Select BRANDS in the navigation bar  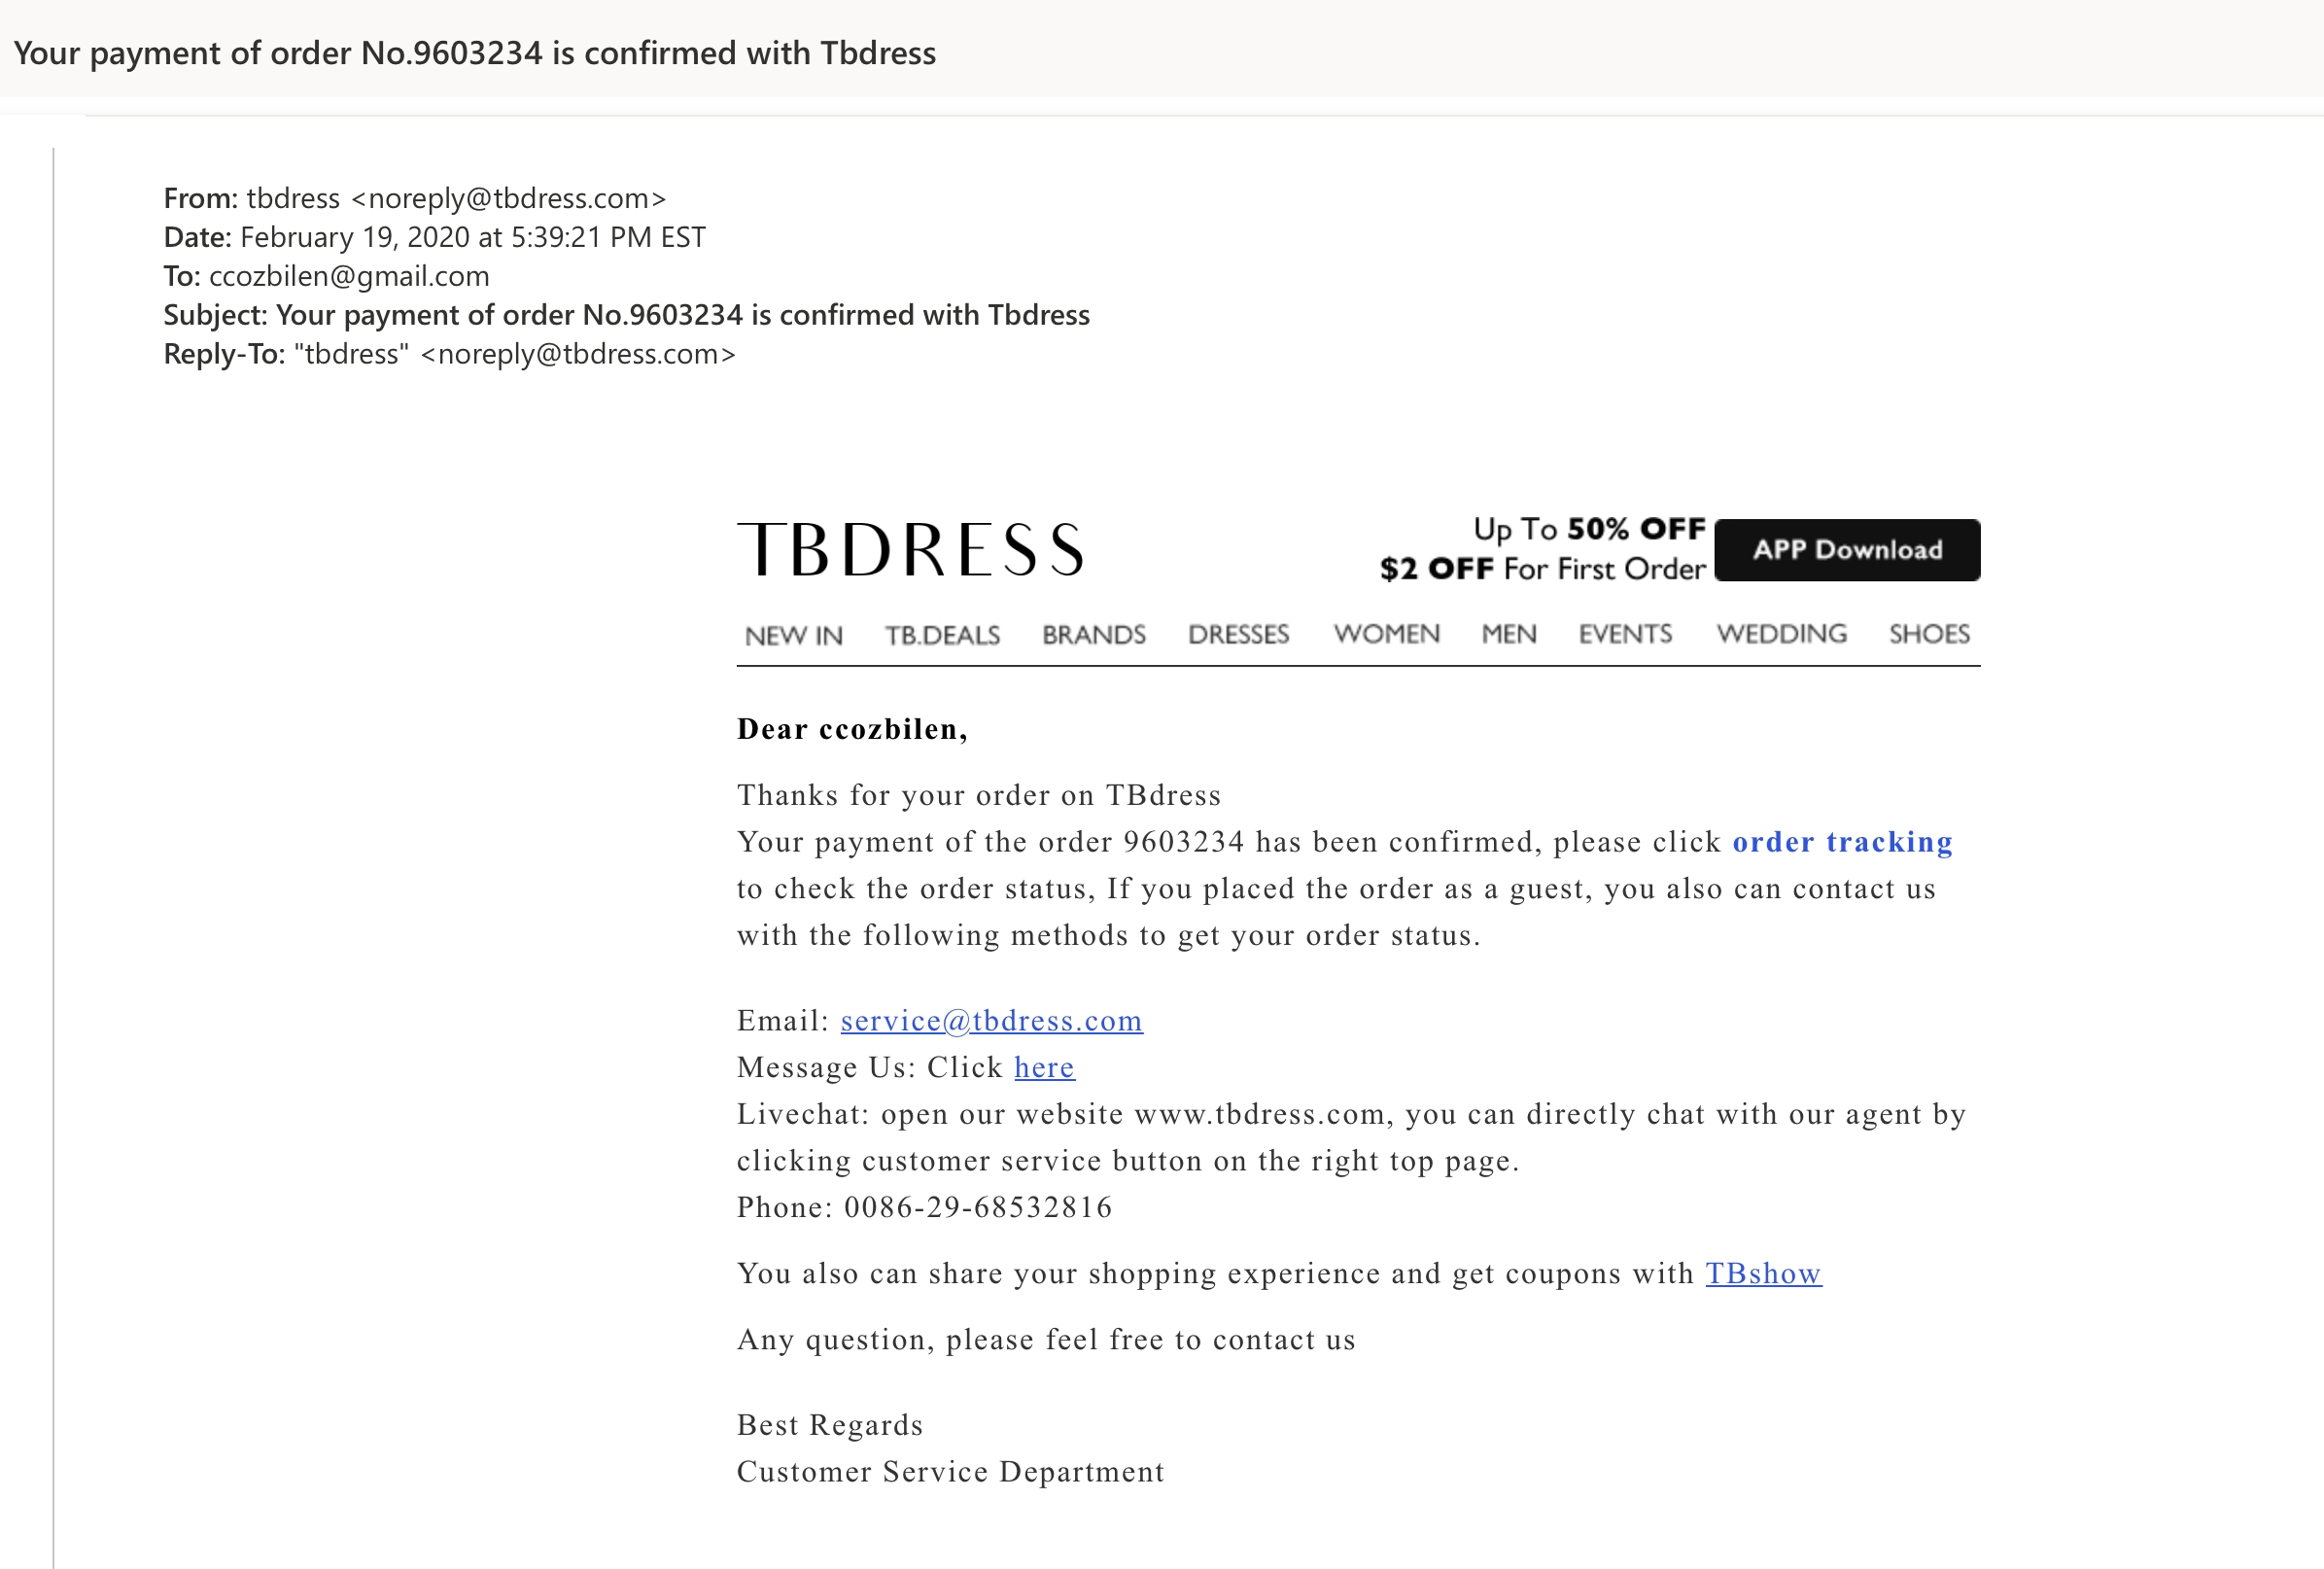point(1094,635)
